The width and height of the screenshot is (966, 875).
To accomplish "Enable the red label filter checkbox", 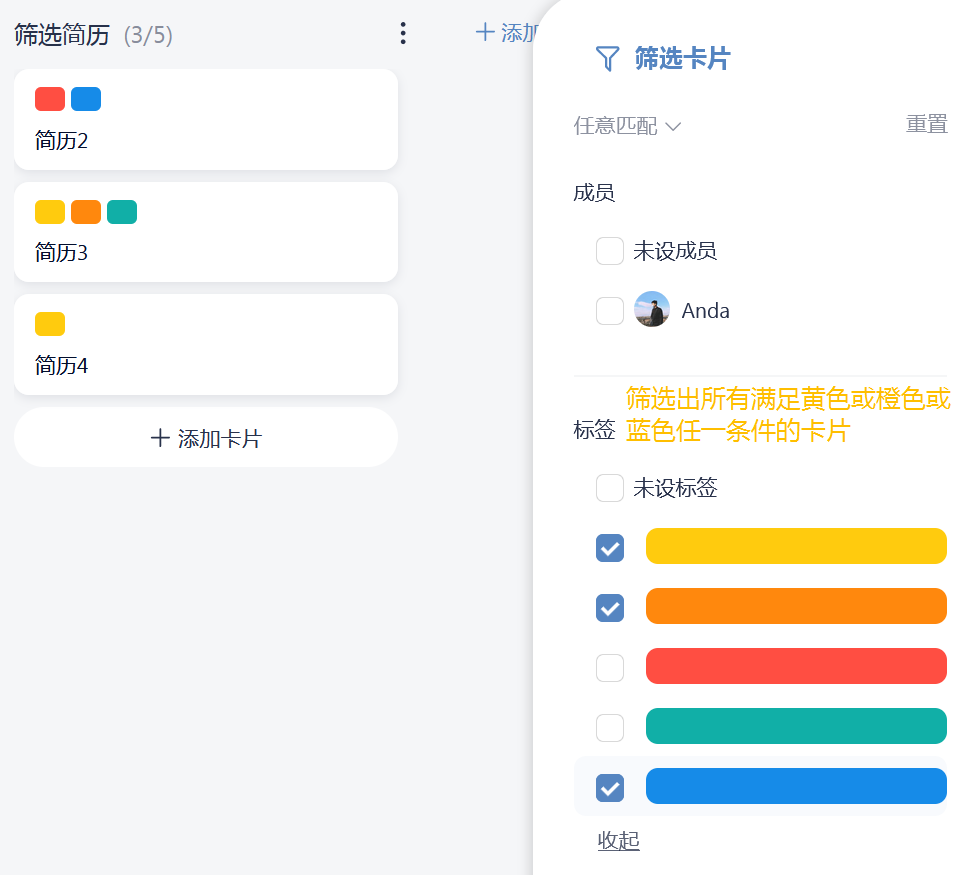I will pyautogui.click(x=610, y=668).
